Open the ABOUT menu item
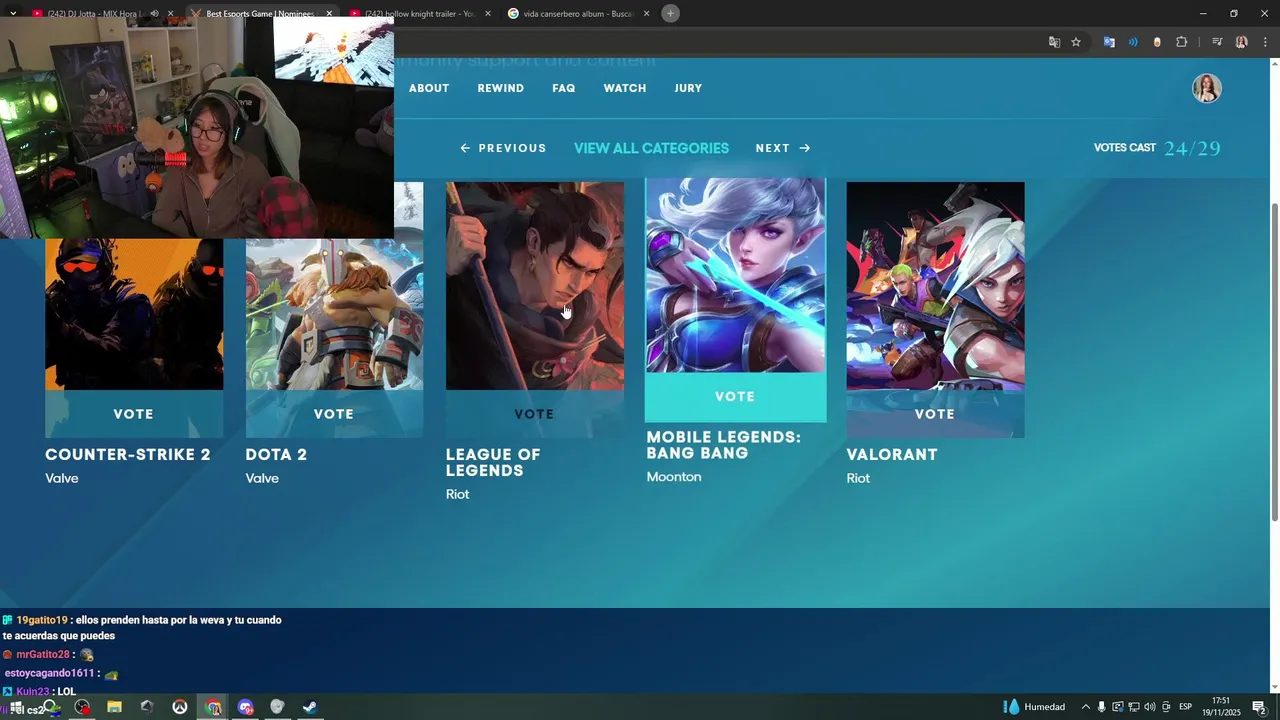 point(429,88)
